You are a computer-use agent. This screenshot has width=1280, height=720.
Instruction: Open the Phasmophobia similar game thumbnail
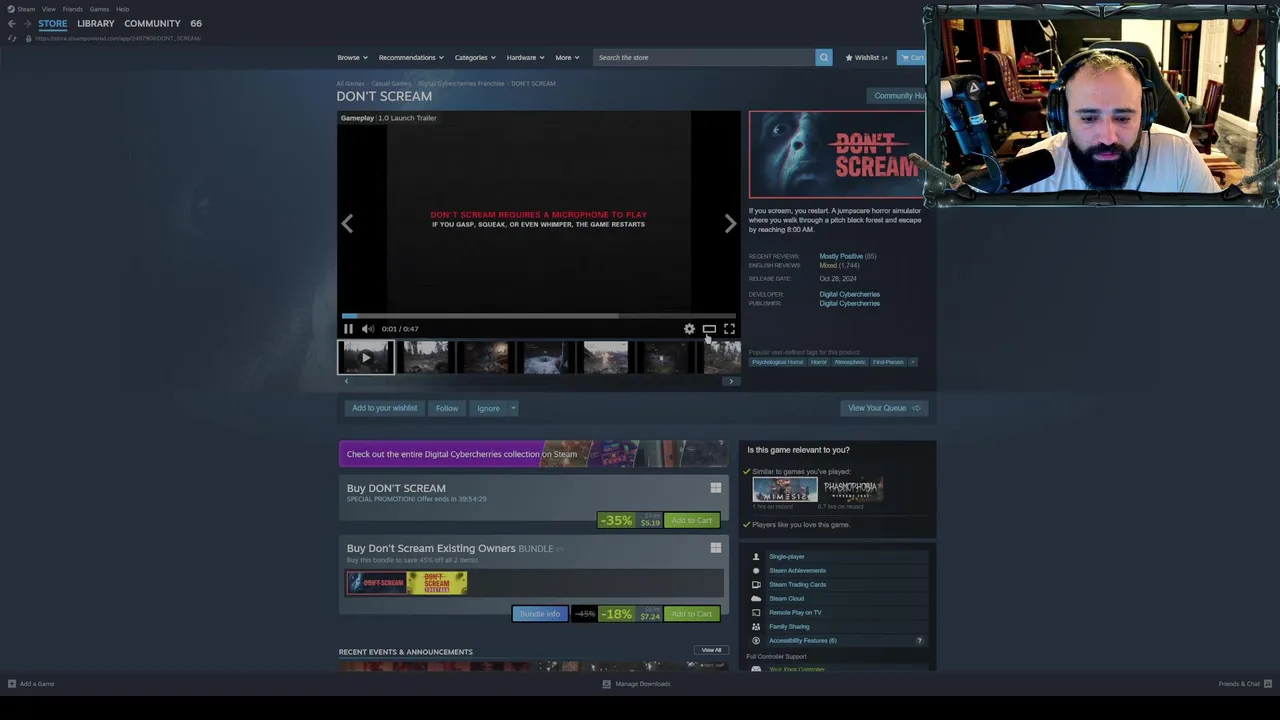(853, 489)
